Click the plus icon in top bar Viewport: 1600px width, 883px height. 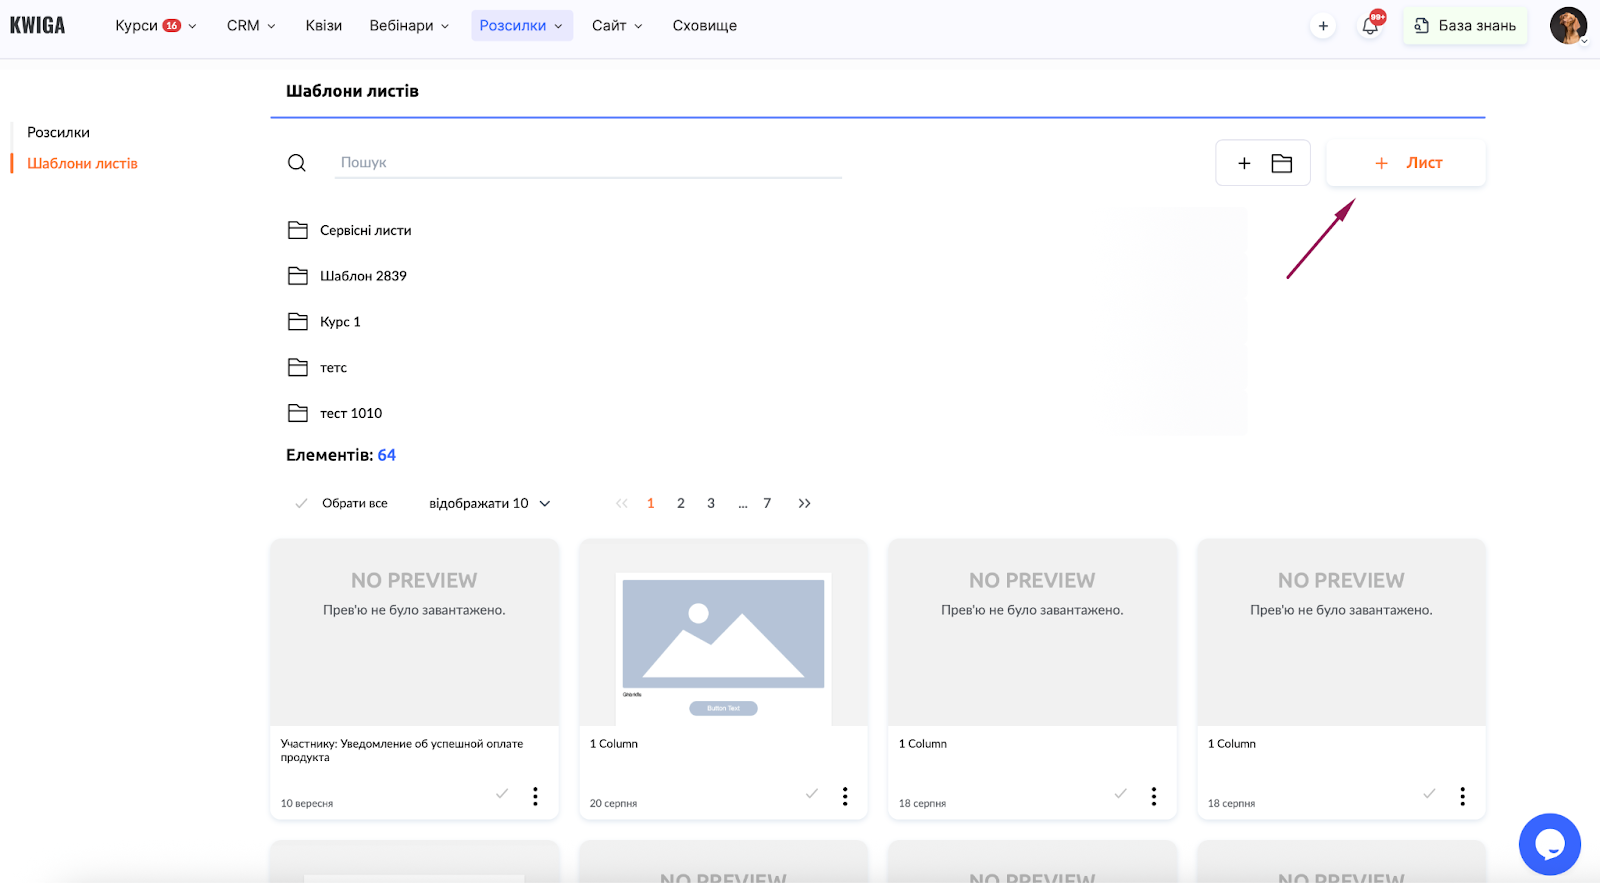click(1323, 26)
